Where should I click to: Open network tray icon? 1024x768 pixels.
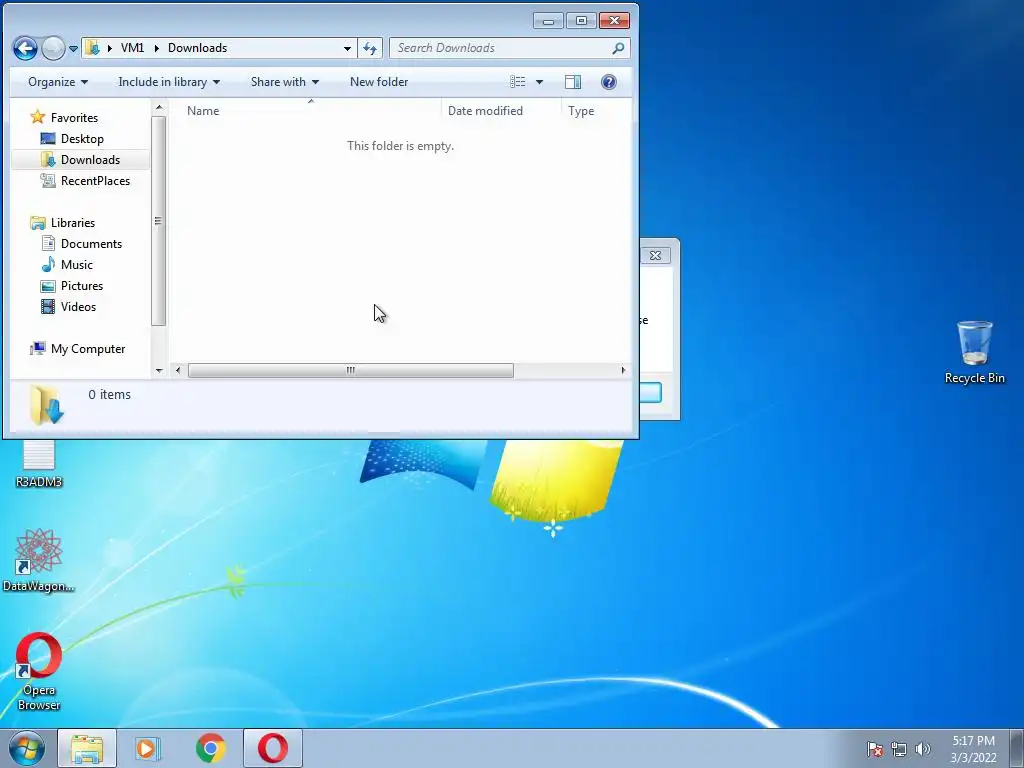point(899,749)
